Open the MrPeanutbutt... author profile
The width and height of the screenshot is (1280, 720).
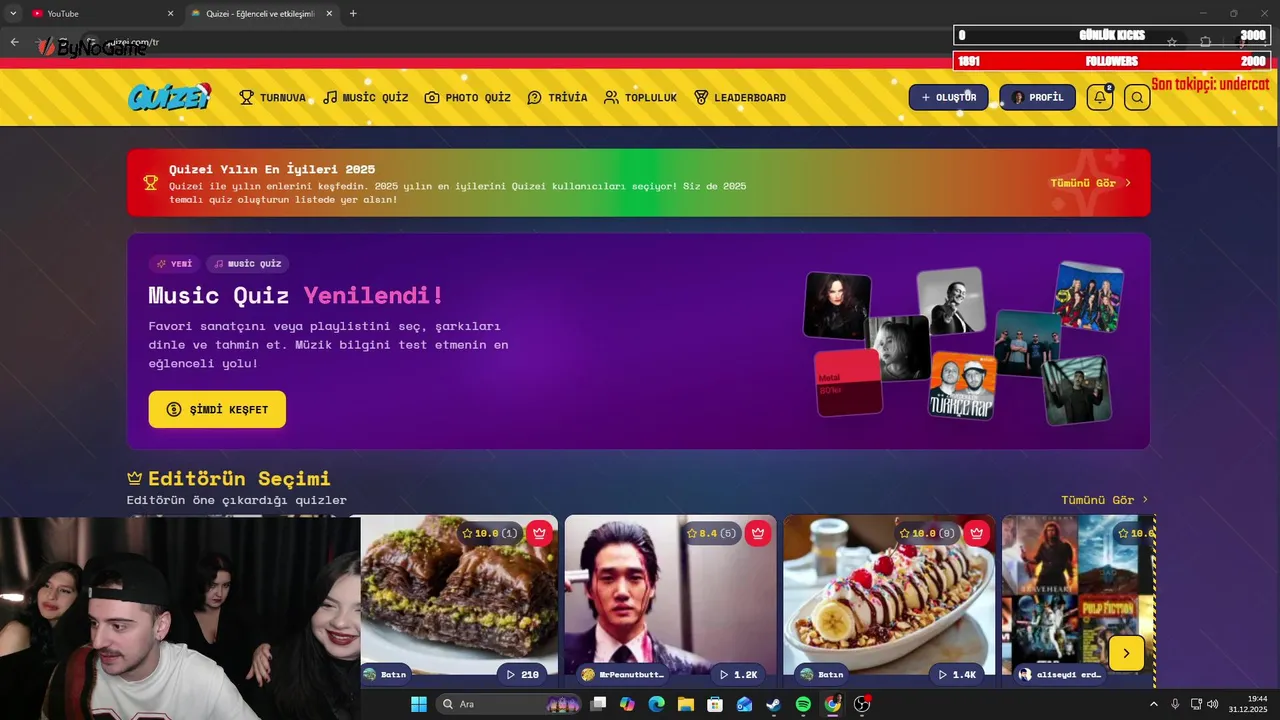623,675
